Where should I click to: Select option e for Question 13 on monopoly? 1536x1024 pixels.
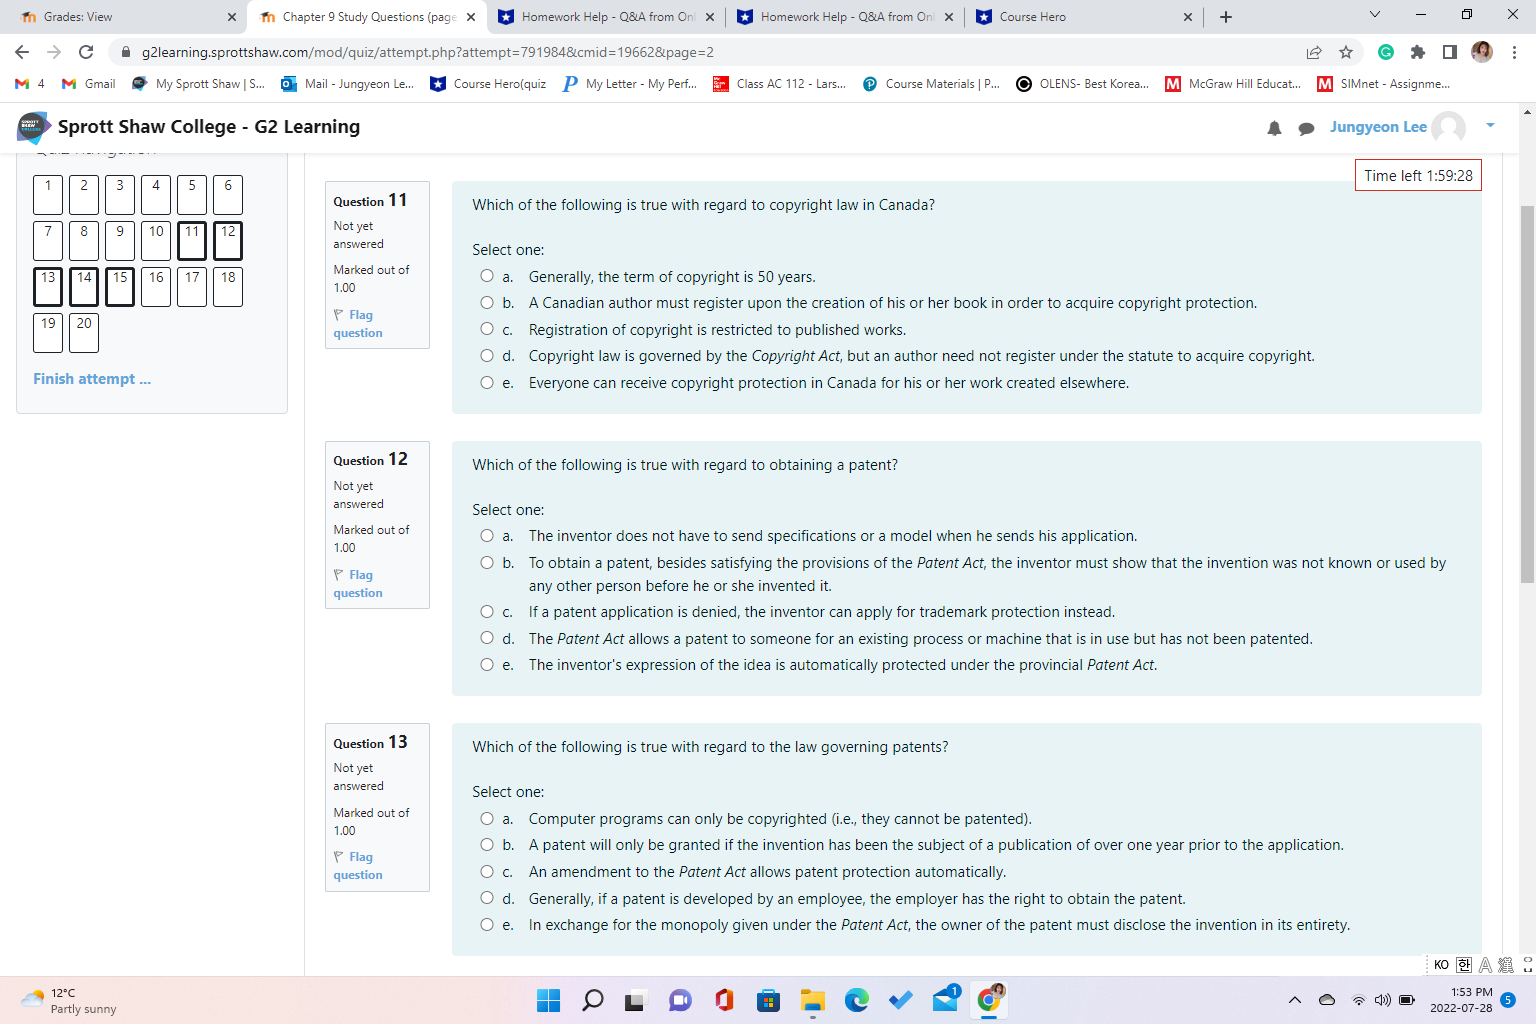tap(487, 925)
